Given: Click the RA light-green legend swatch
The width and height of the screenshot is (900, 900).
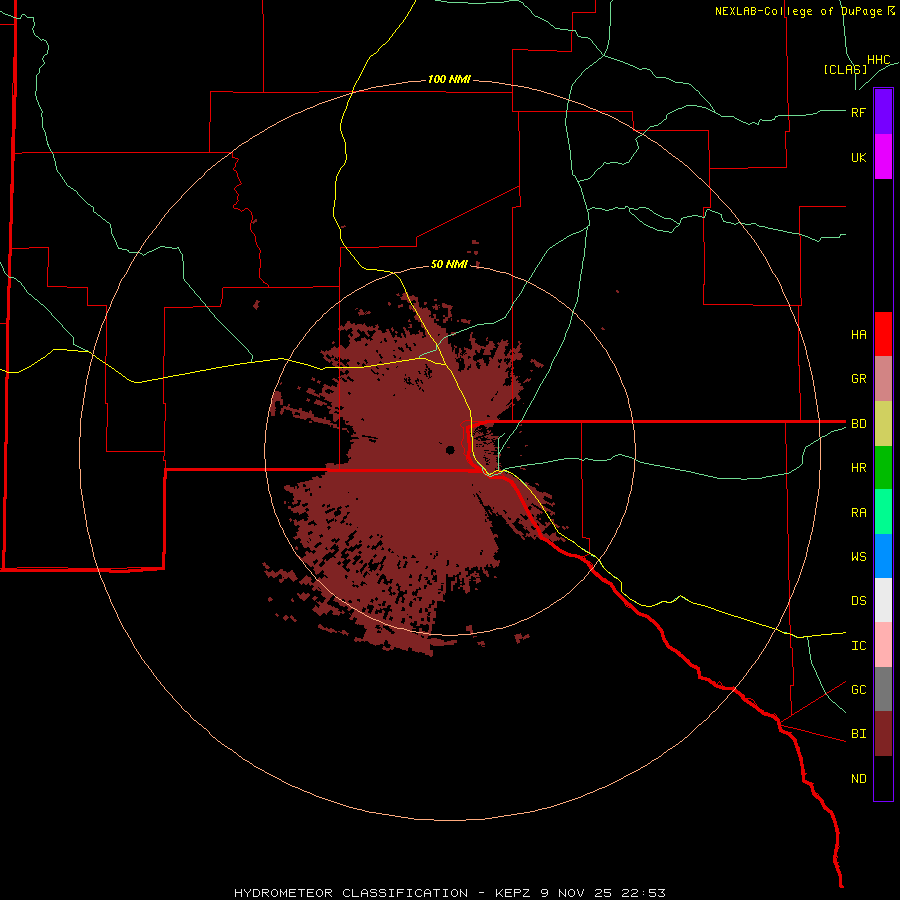Looking at the screenshot, I should tap(883, 512).
